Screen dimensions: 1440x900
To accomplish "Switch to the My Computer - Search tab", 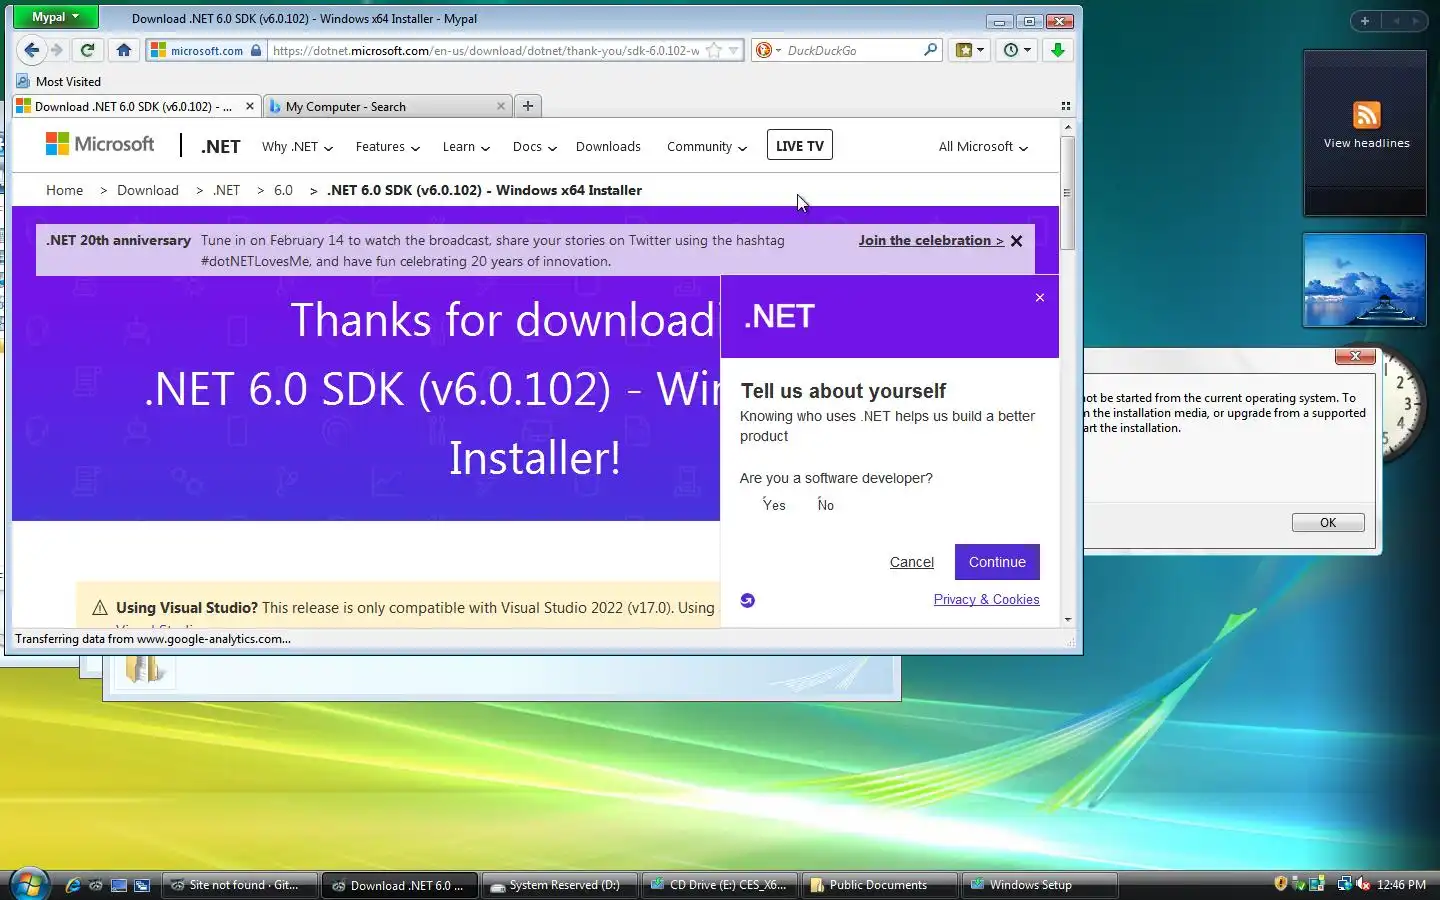I will coord(387,106).
